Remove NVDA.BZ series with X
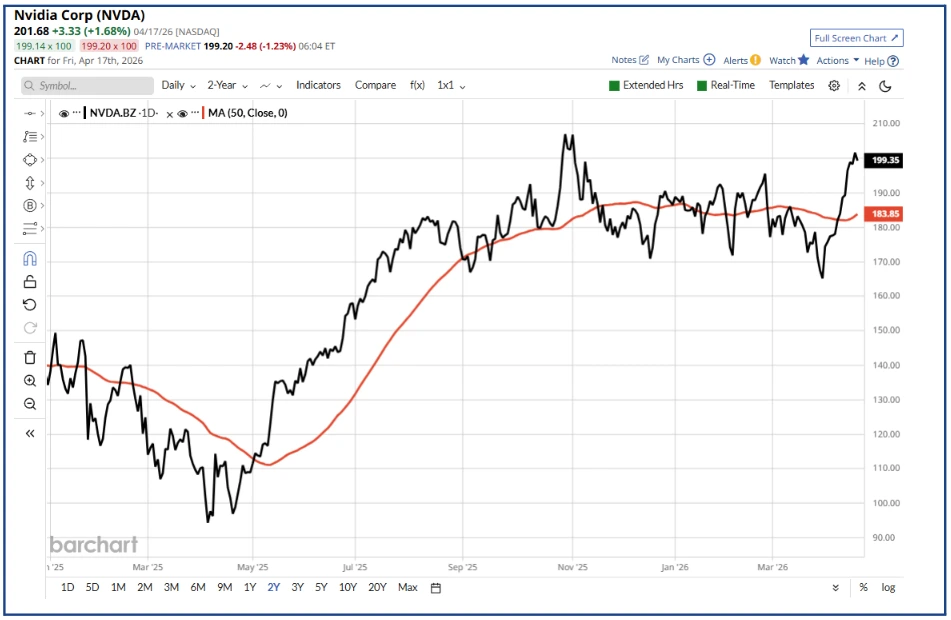This screenshot has height=620, width=951. click(x=170, y=114)
